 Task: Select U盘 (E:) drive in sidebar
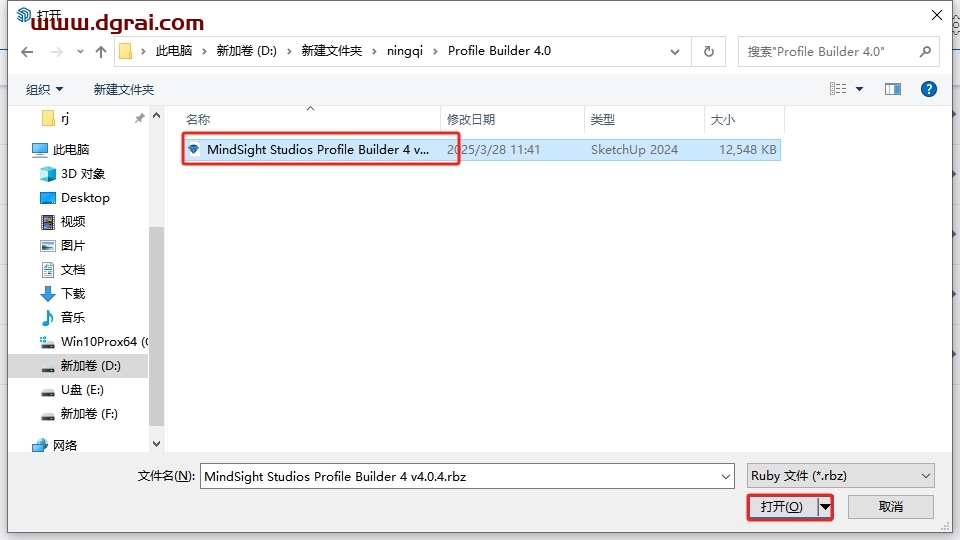click(x=82, y=390)
